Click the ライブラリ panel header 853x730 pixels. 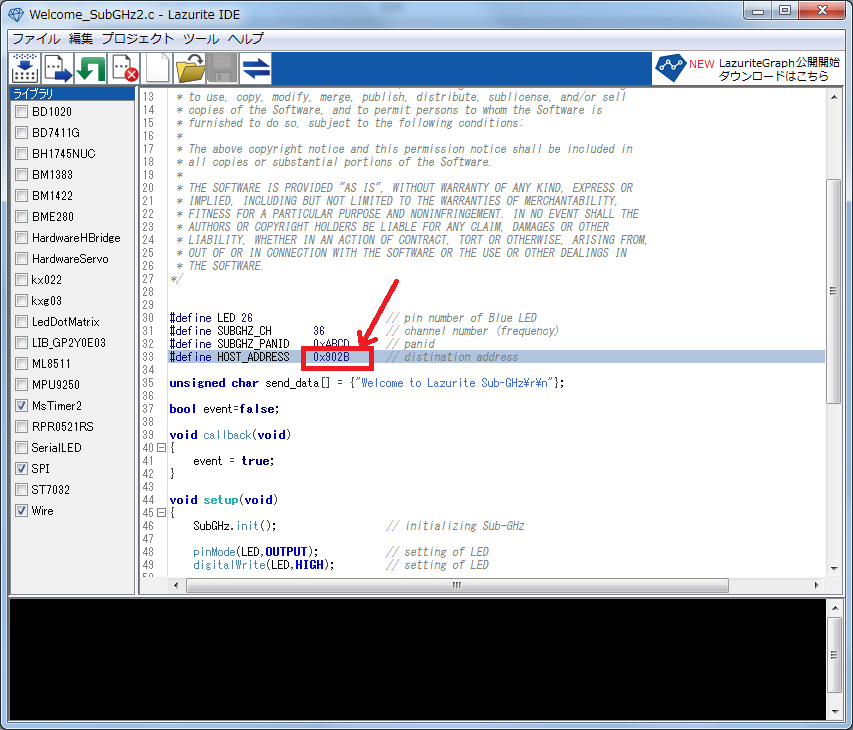tap(72, 94)
